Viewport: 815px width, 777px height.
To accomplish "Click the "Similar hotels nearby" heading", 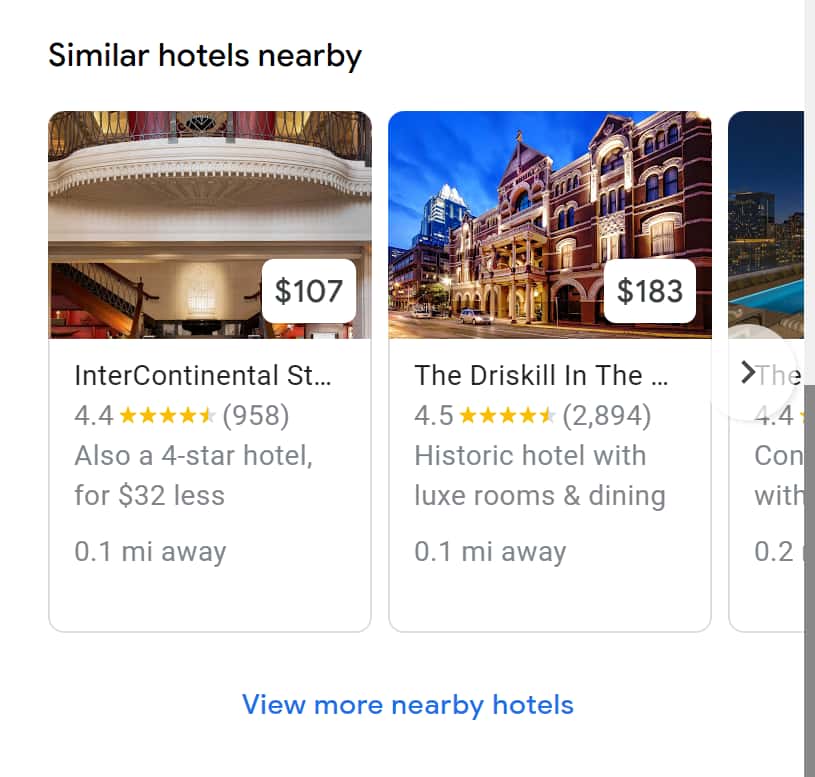I will [x=205, y=55].
